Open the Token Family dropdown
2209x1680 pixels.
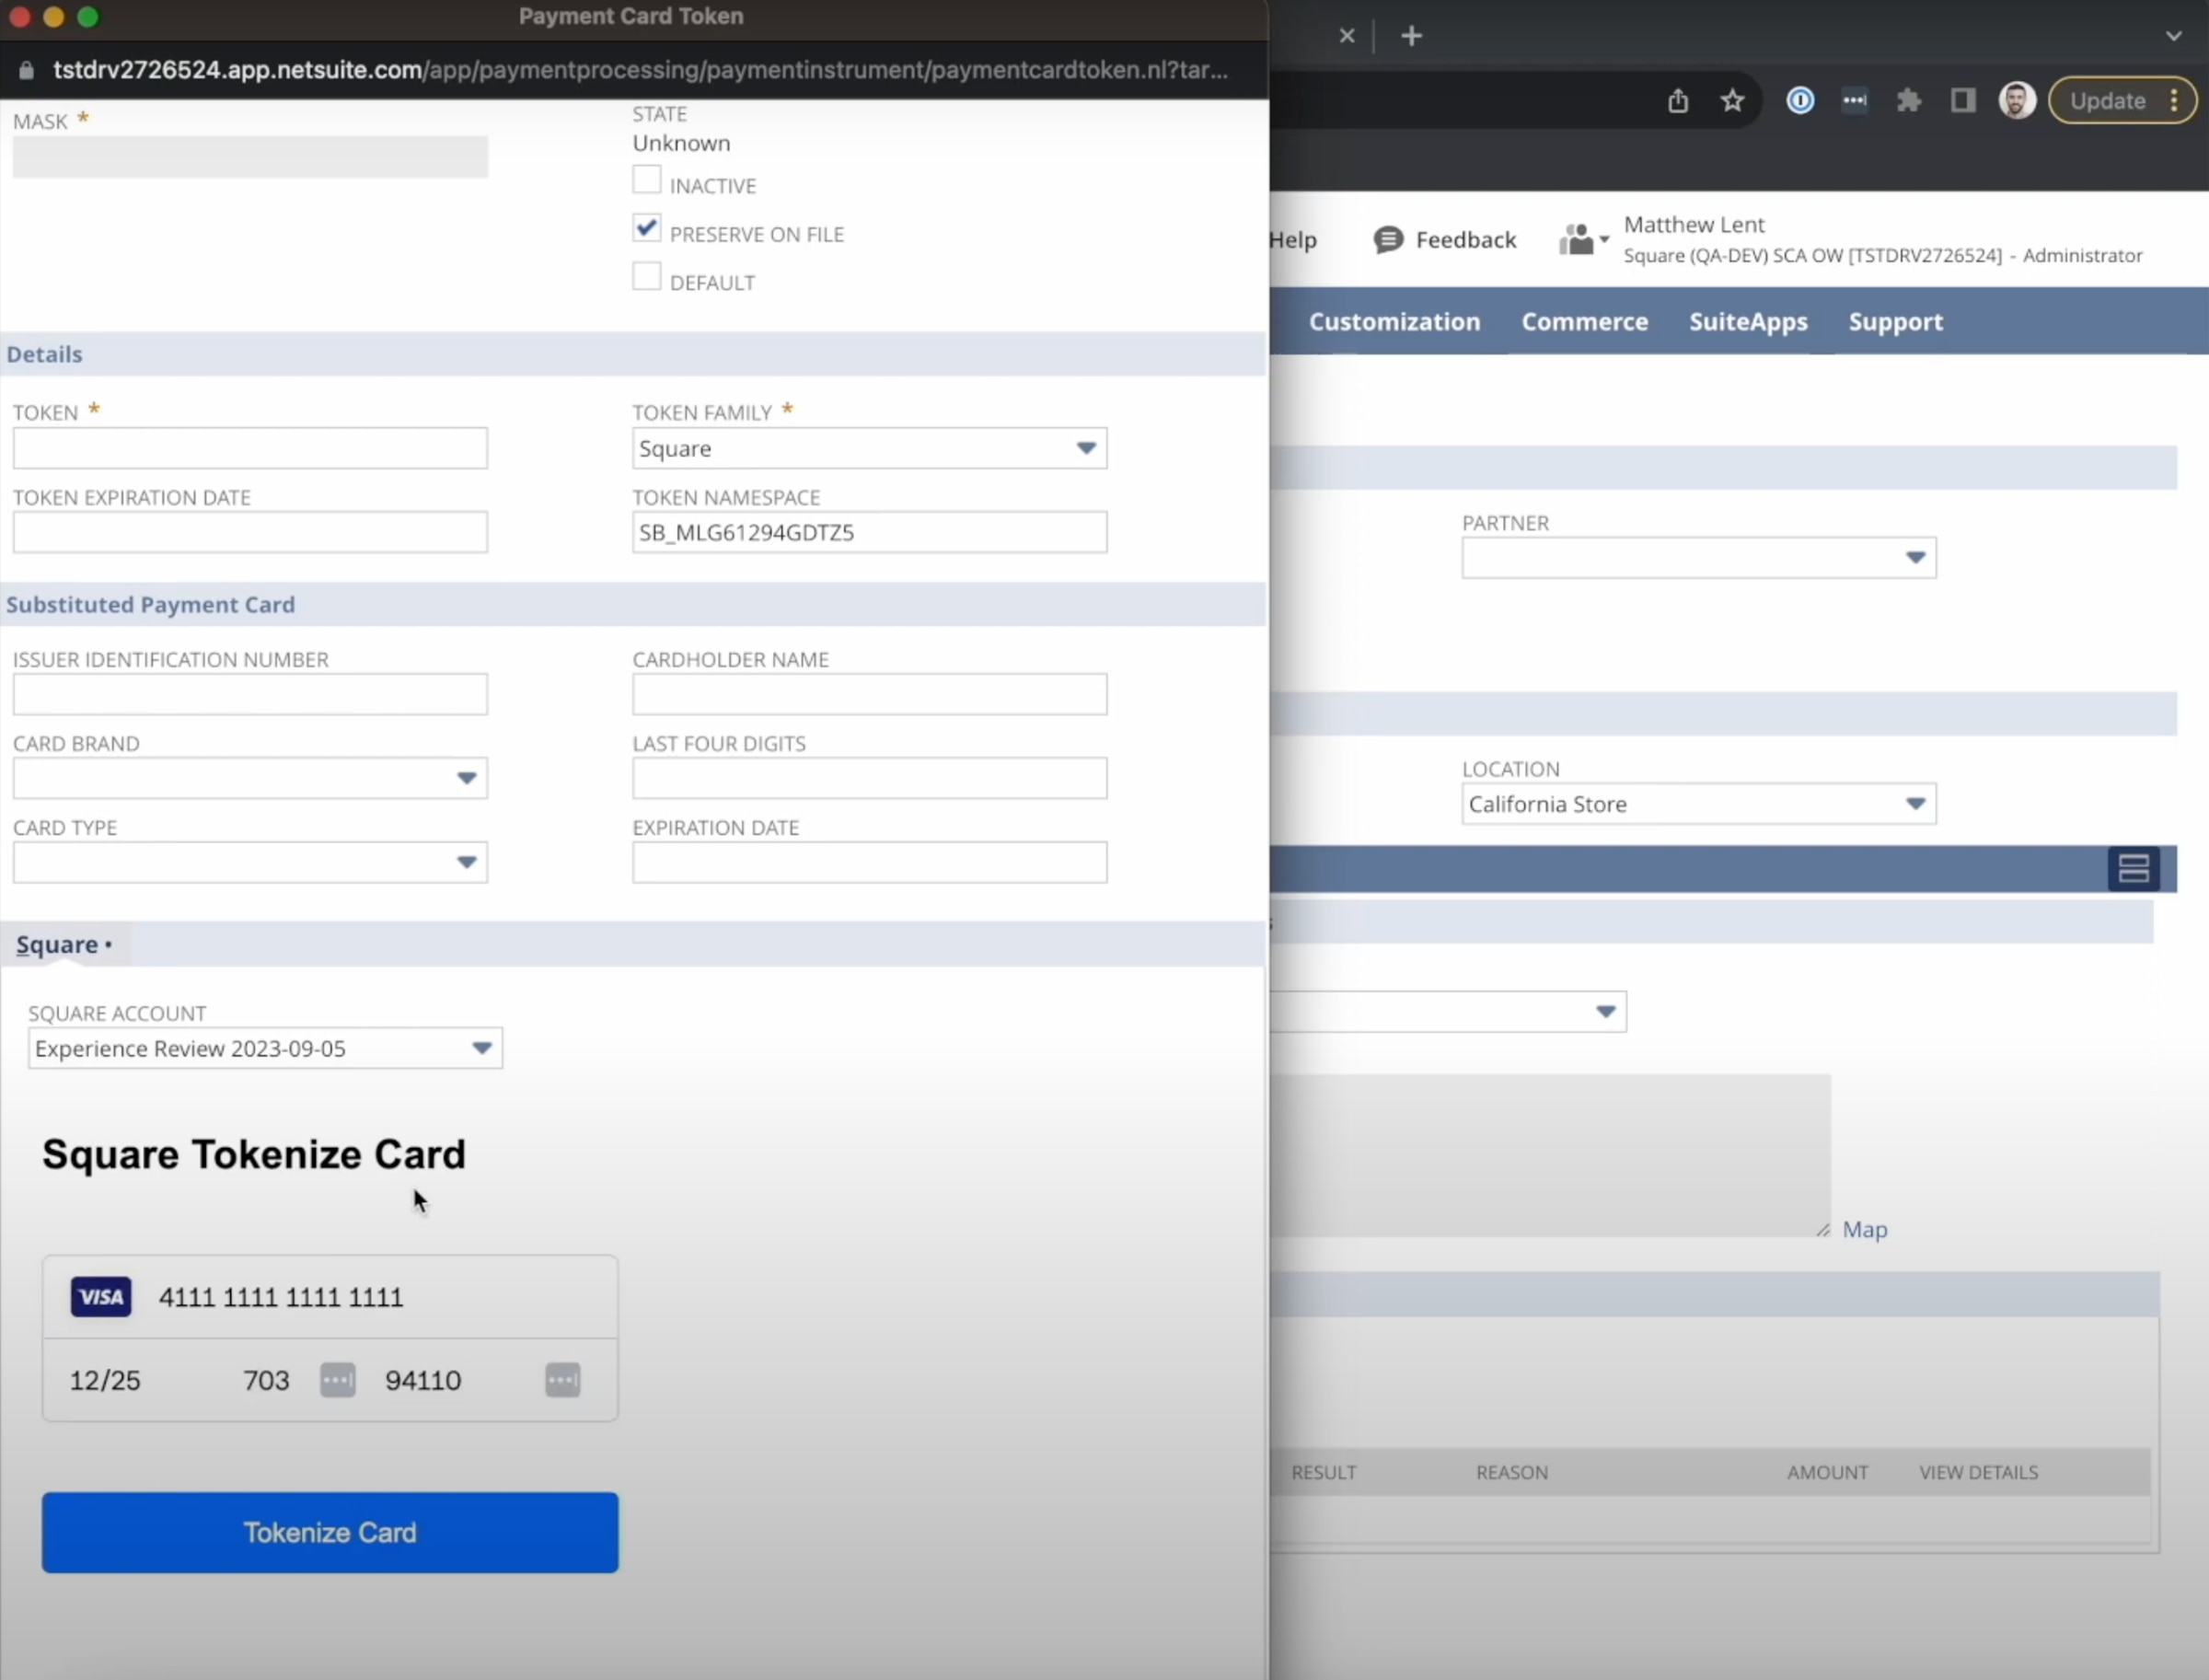(x=1085, y=448)
